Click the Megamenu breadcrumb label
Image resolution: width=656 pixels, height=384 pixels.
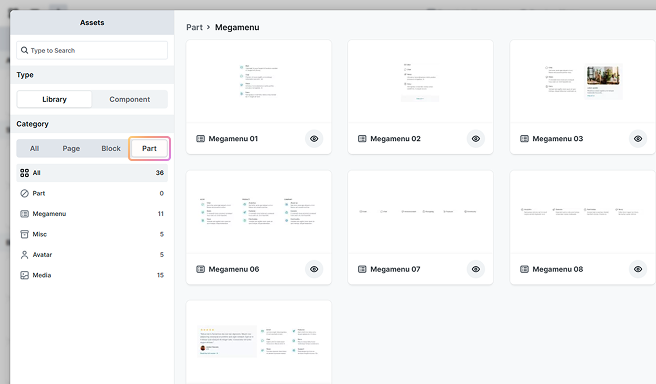coord(237,27)
